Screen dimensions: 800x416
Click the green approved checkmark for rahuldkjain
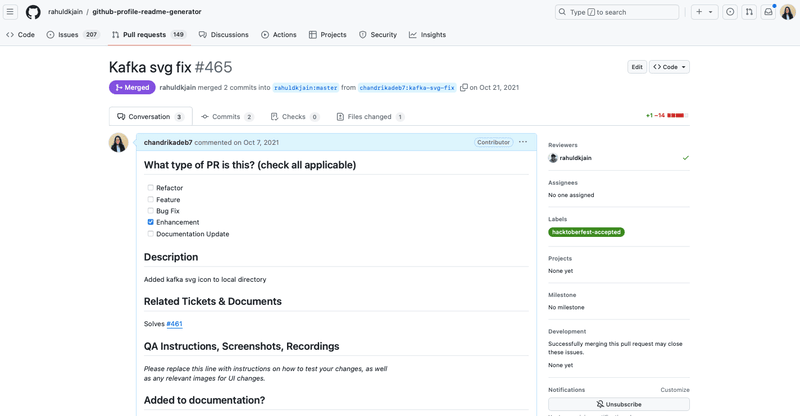click(685, 158)
